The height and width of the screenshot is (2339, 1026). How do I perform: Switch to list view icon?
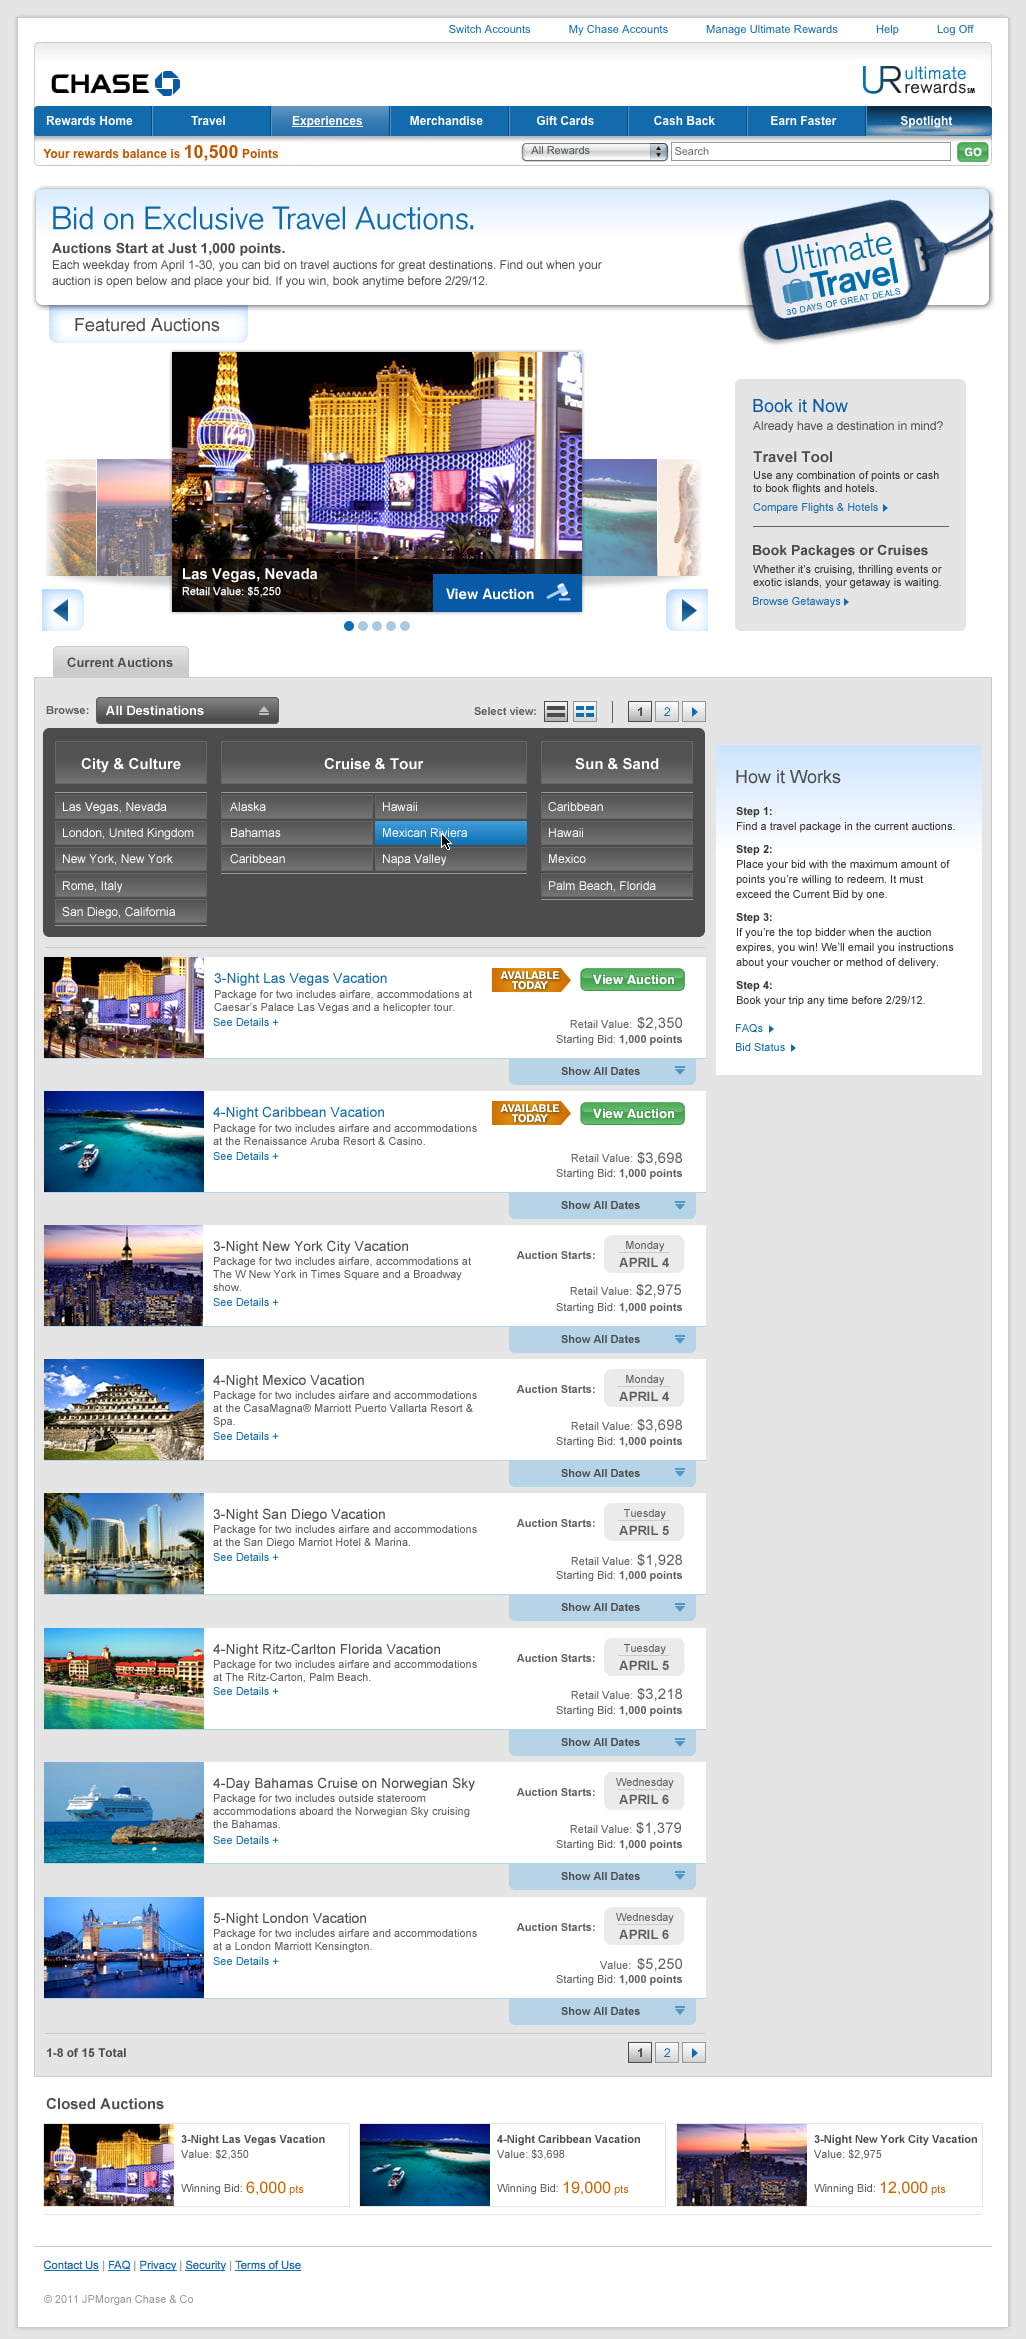pos(556,712)
